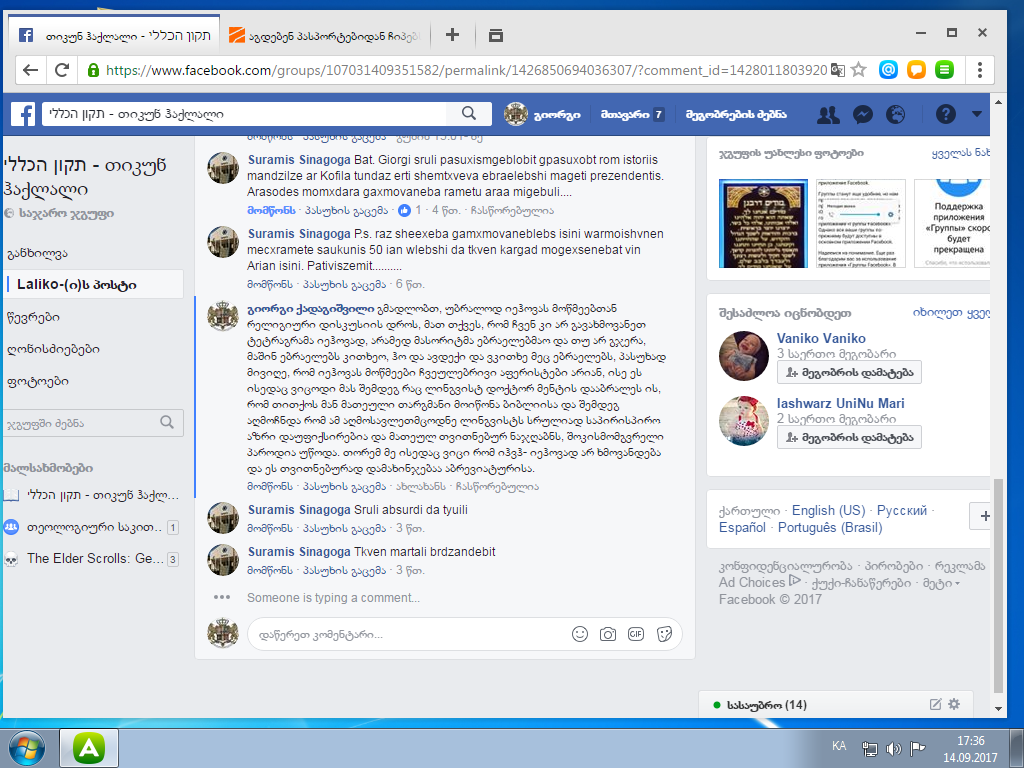Reply to the 'Sruli absurdi da tyuili' comment

[344, 528]
